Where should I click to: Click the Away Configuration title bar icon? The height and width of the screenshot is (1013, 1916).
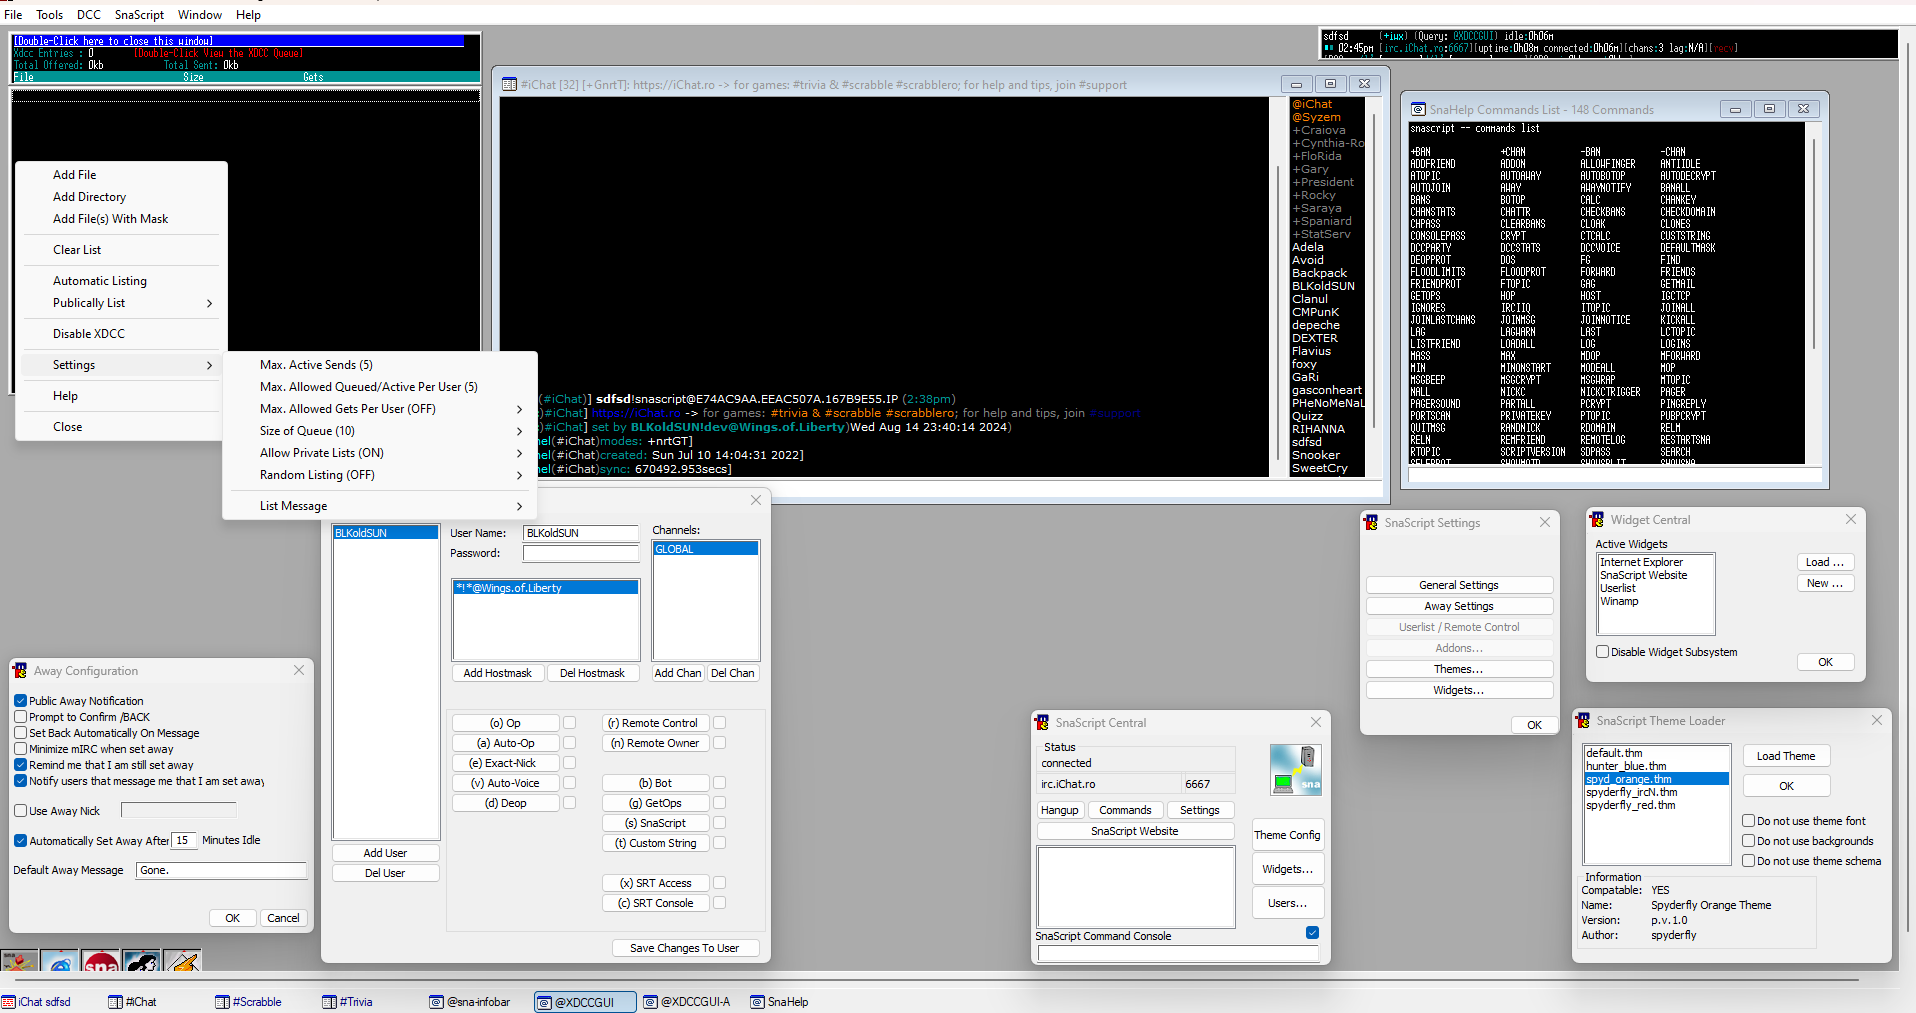click(20, 670)
